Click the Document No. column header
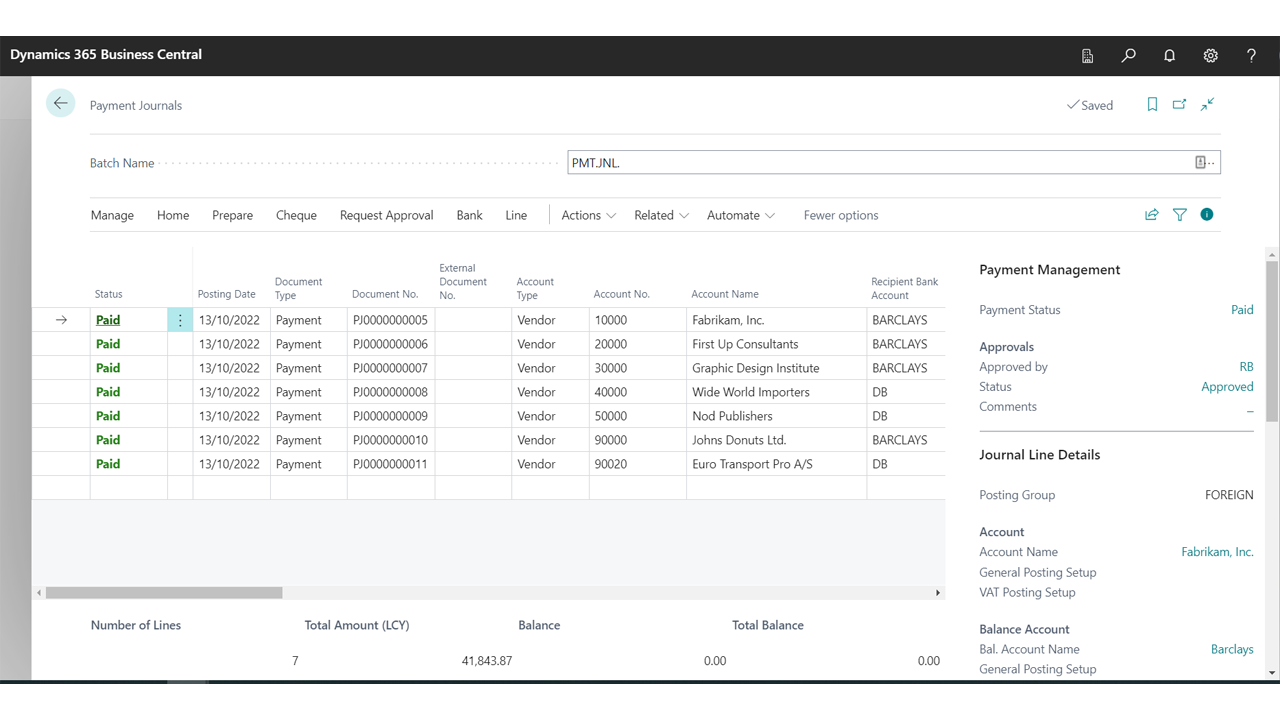 click(385, 294)
